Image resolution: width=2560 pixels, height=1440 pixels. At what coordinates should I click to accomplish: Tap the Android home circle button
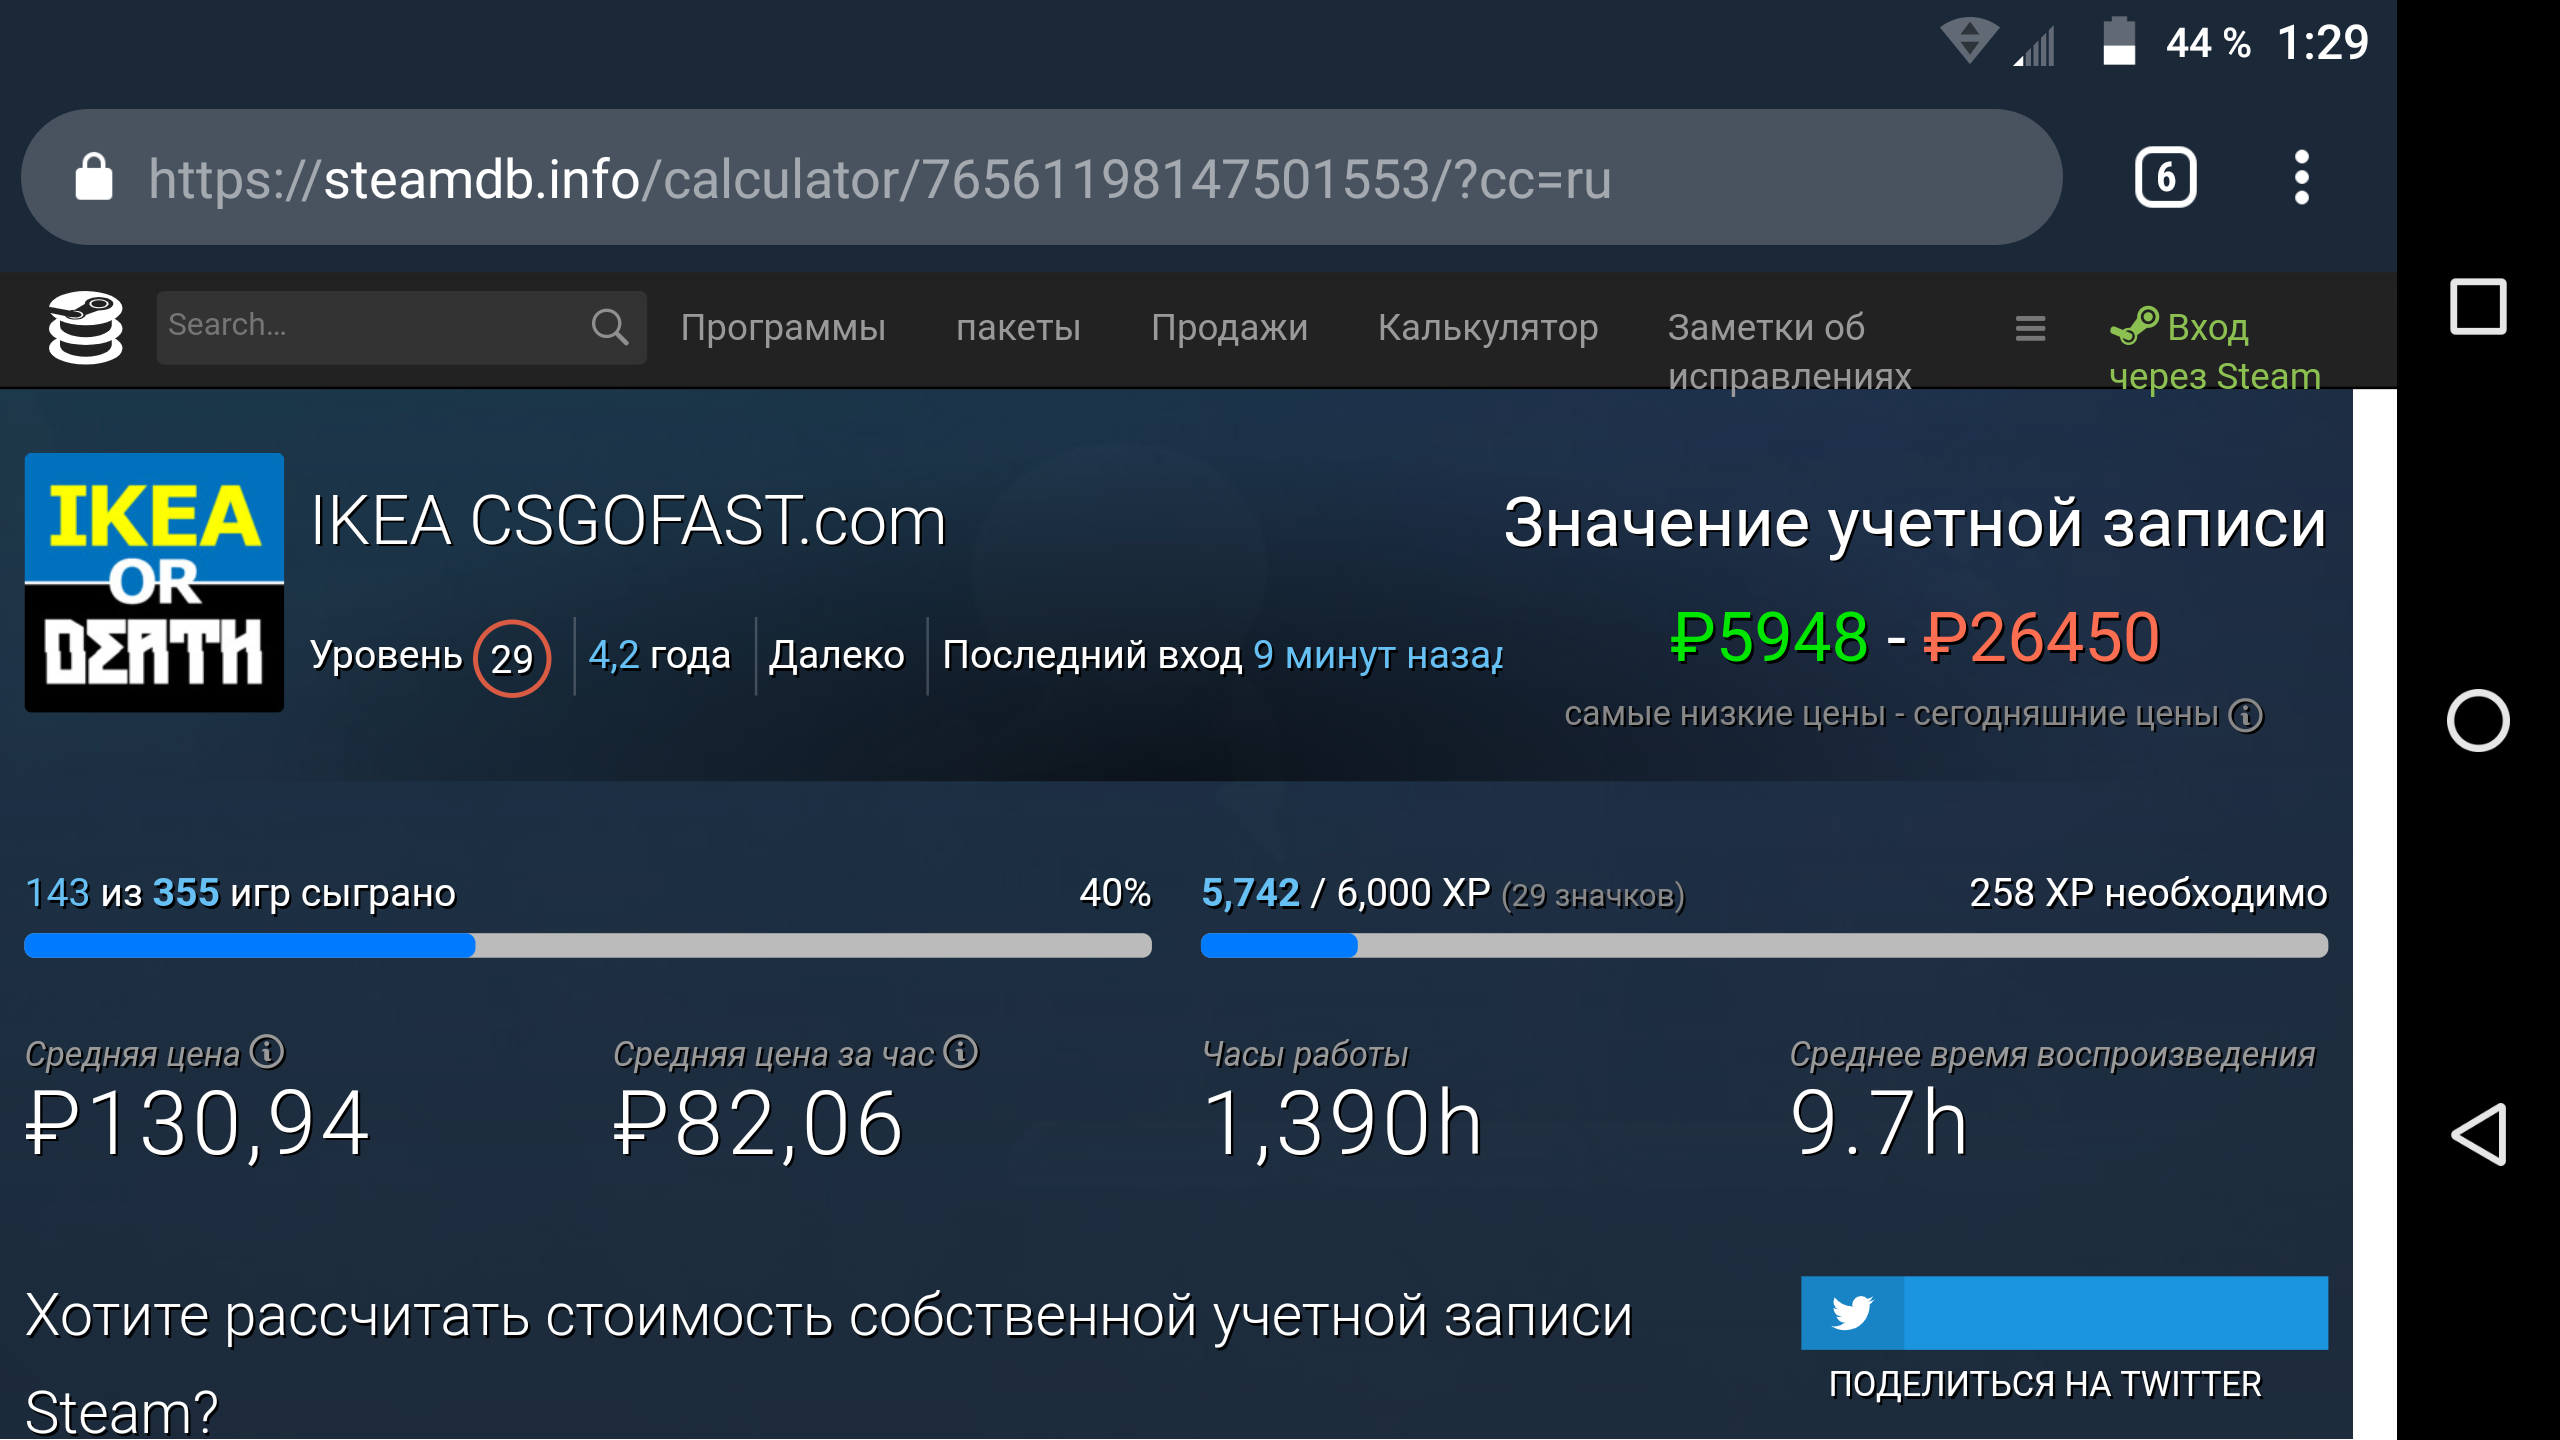click(2477, 720)
